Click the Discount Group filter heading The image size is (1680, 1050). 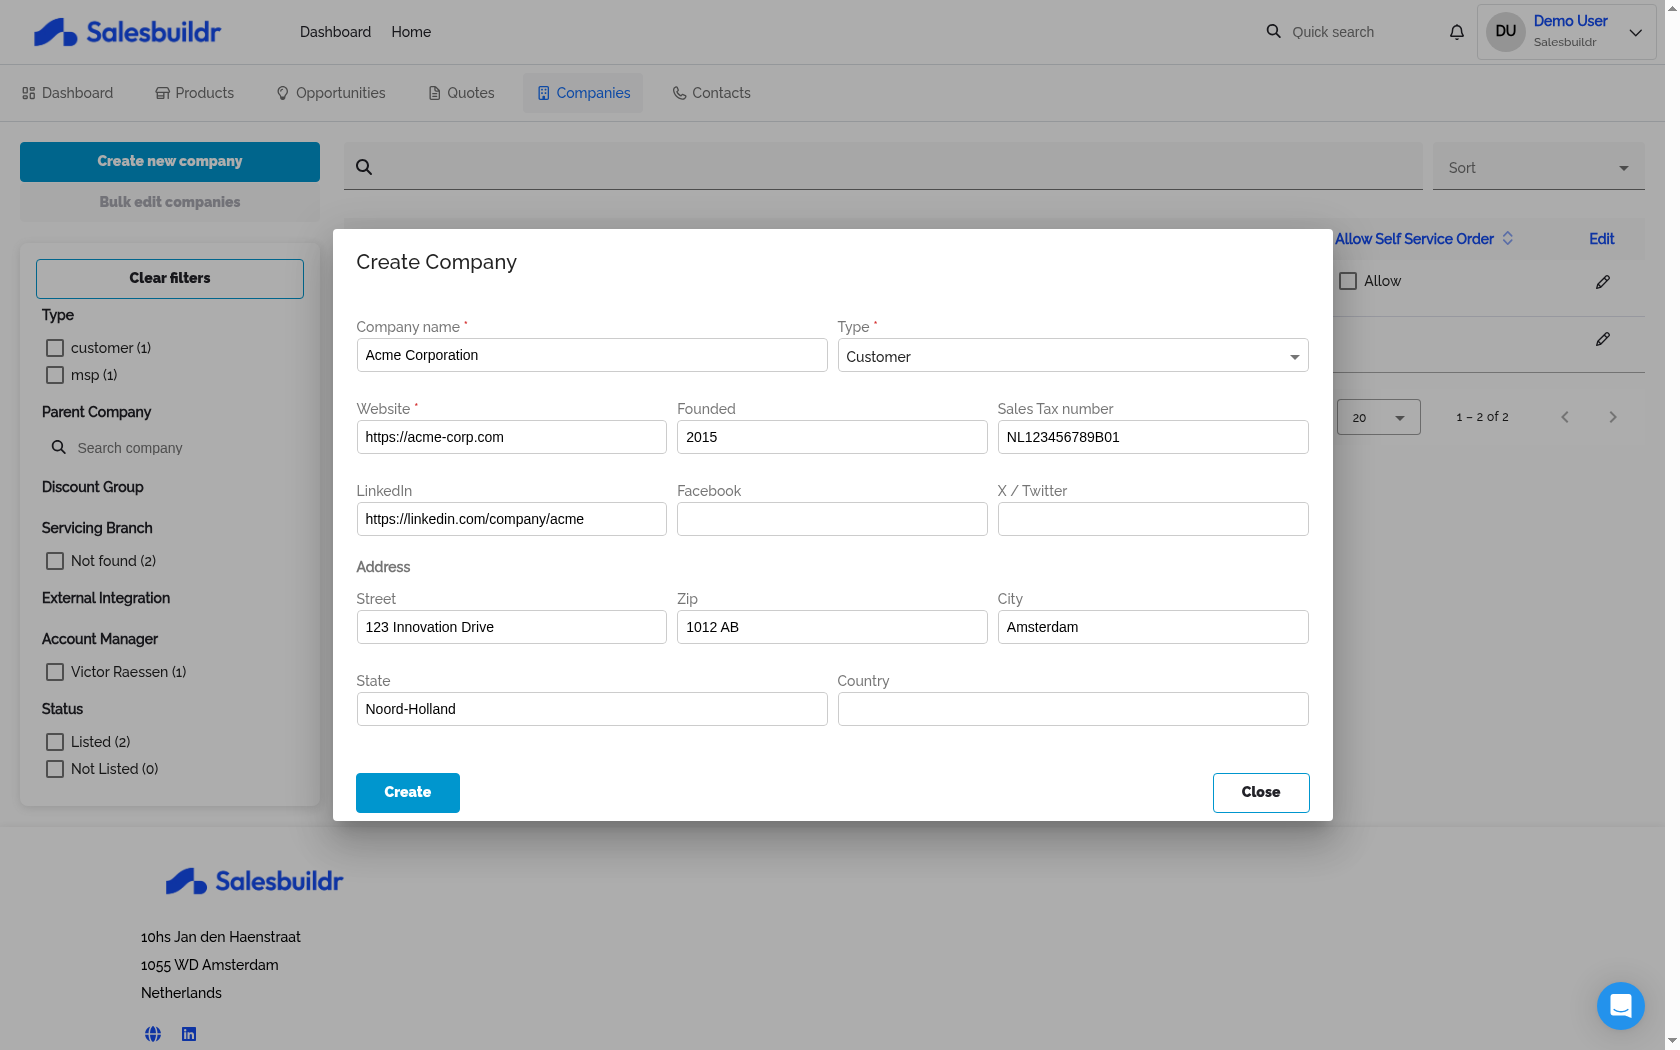pos(93,487)
